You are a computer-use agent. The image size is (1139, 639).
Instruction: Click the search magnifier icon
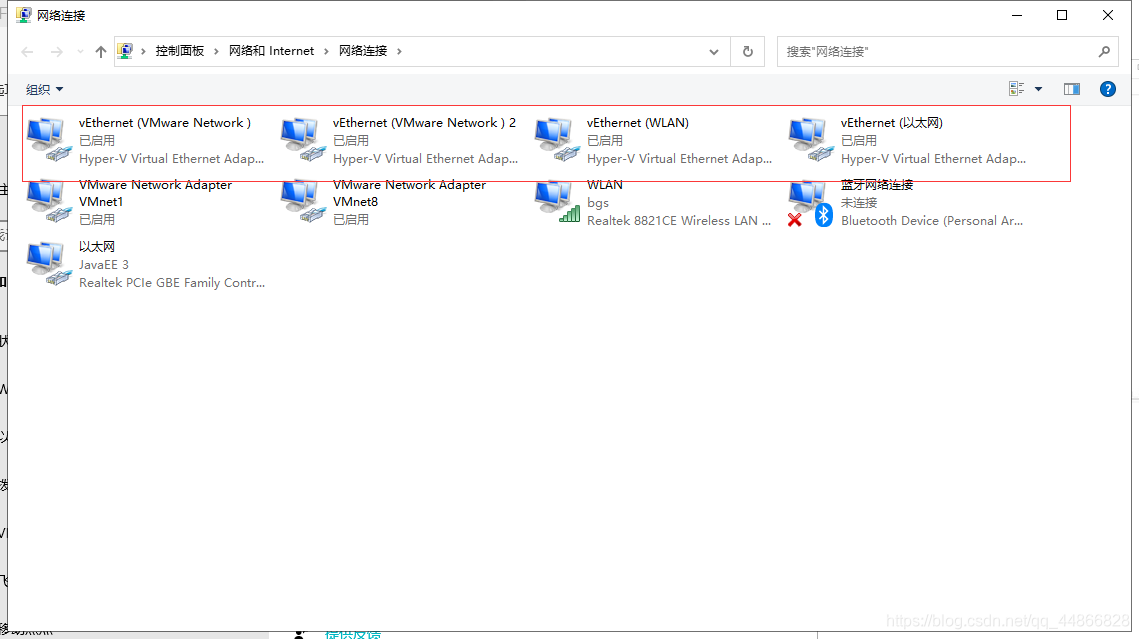1104,52
